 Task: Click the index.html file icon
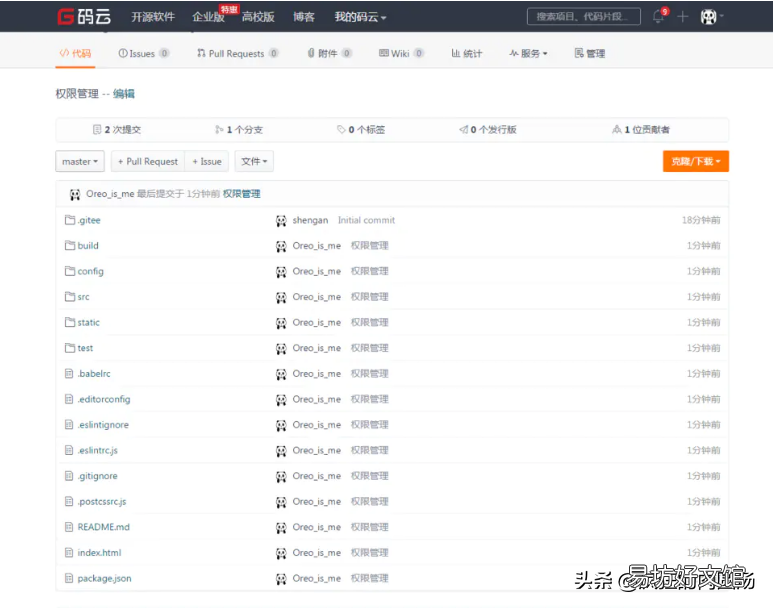pos(69,553)
